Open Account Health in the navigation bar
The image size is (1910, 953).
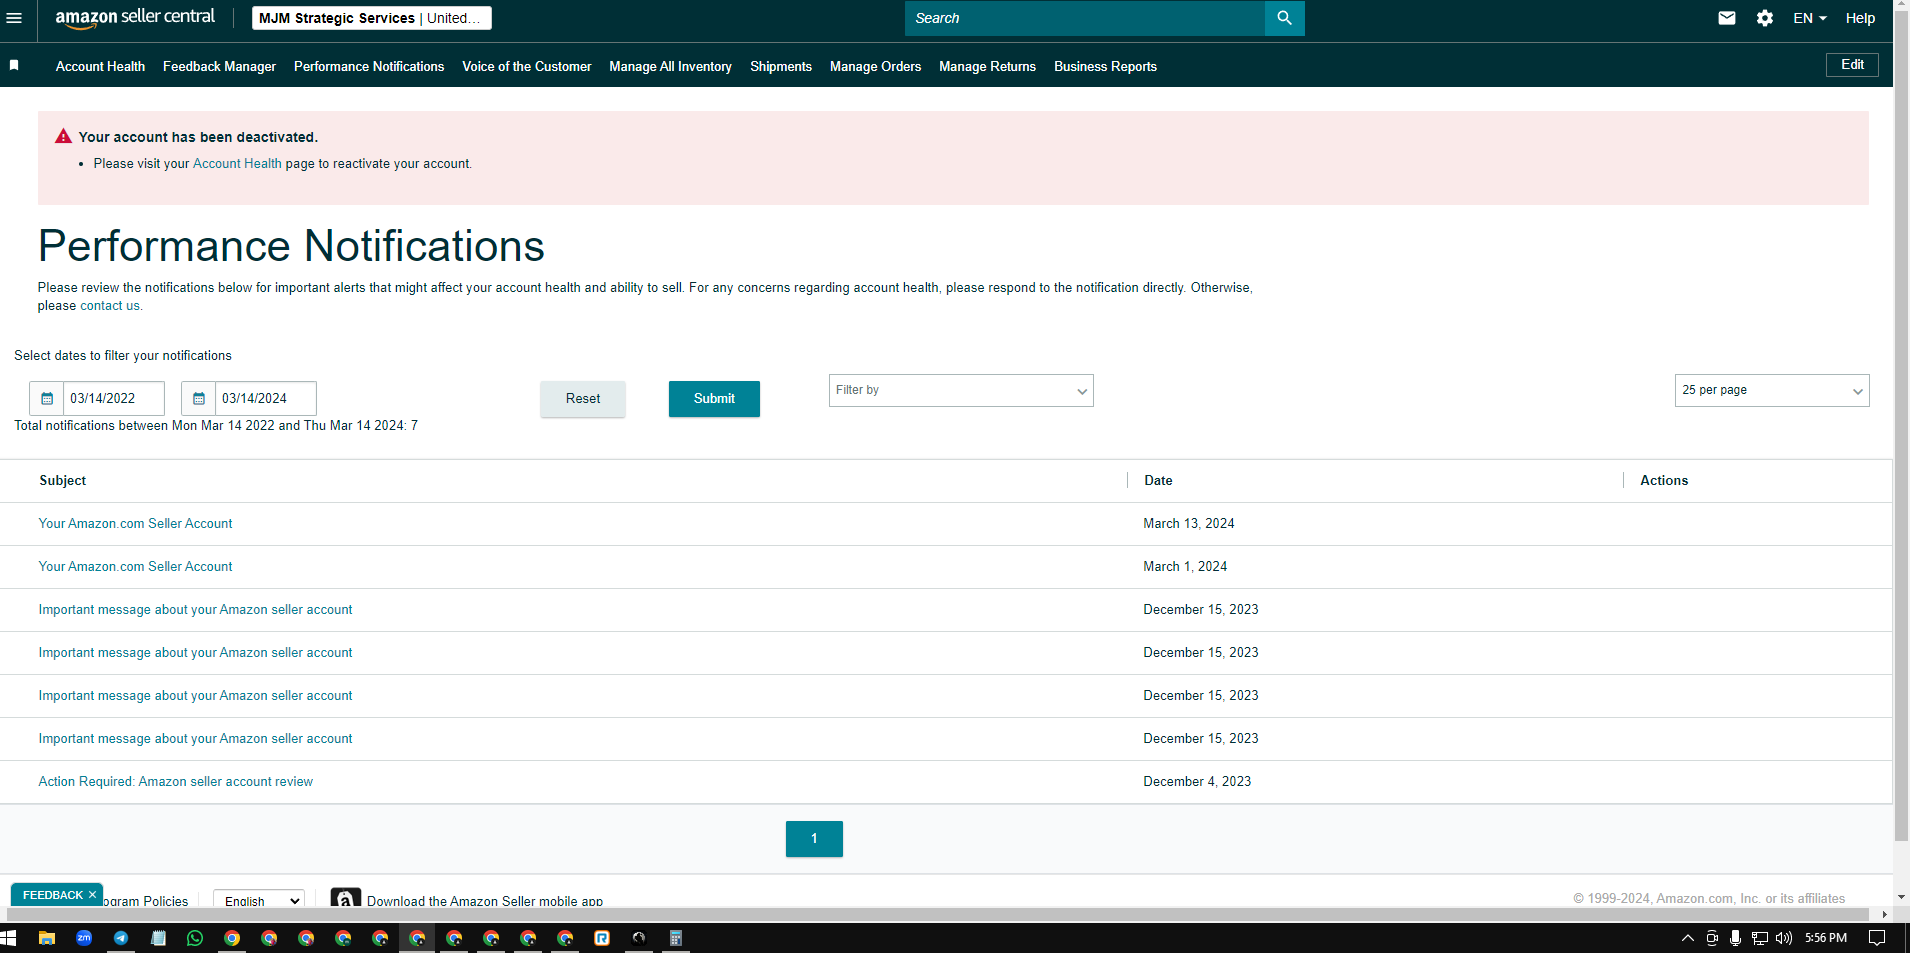[x=100, y=66]
